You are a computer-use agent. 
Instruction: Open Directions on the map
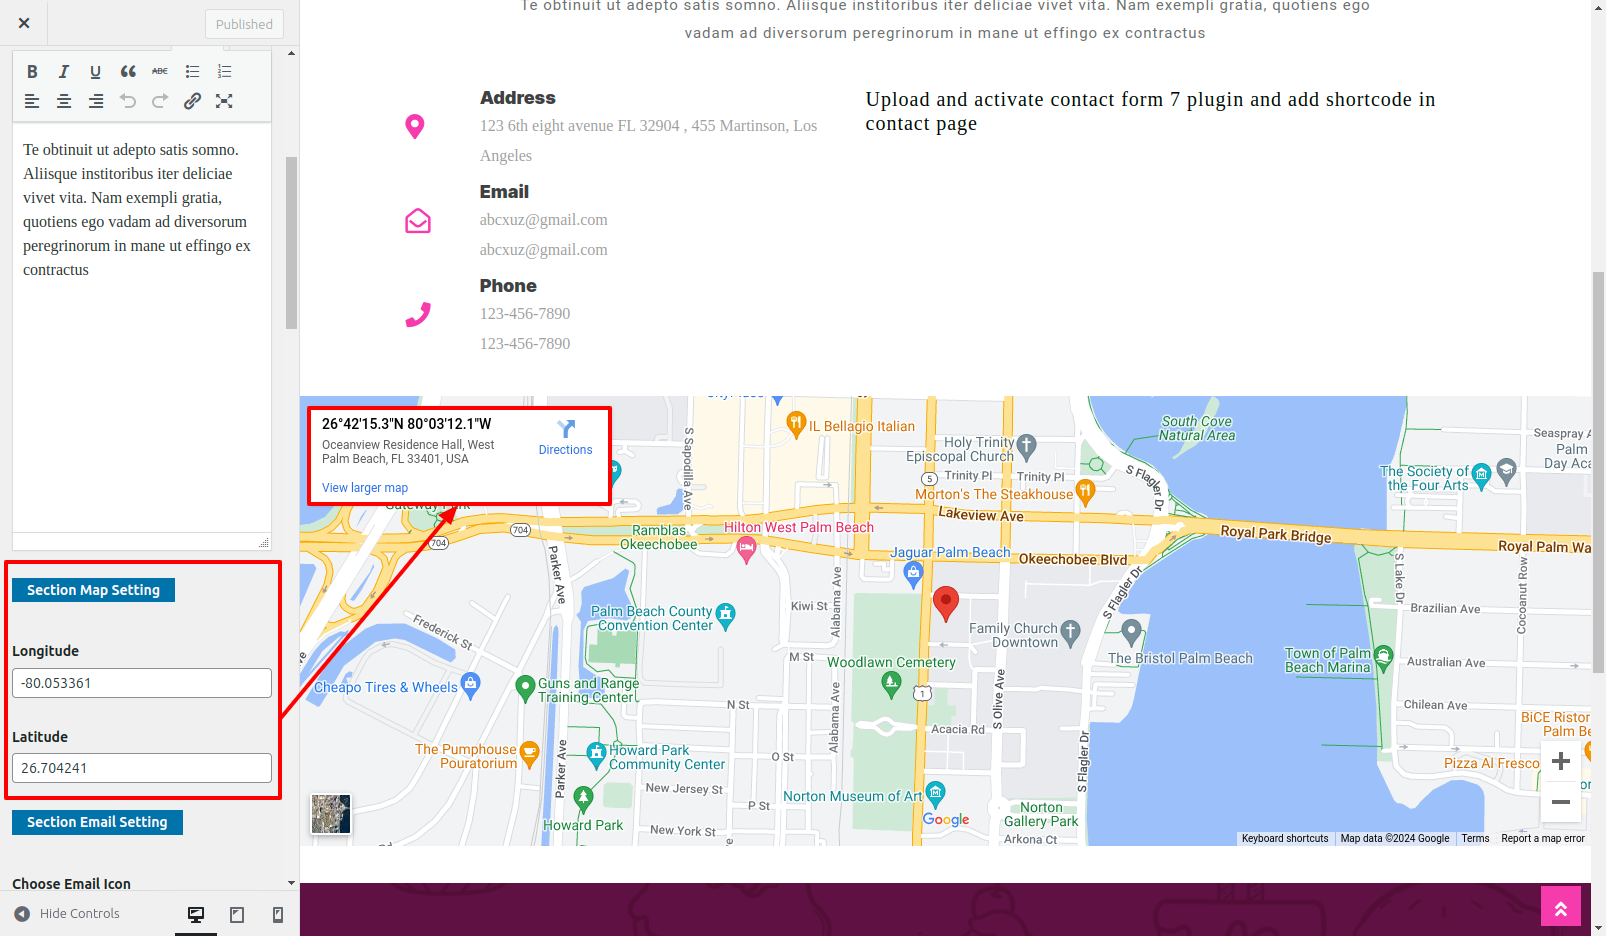[566, 438]
